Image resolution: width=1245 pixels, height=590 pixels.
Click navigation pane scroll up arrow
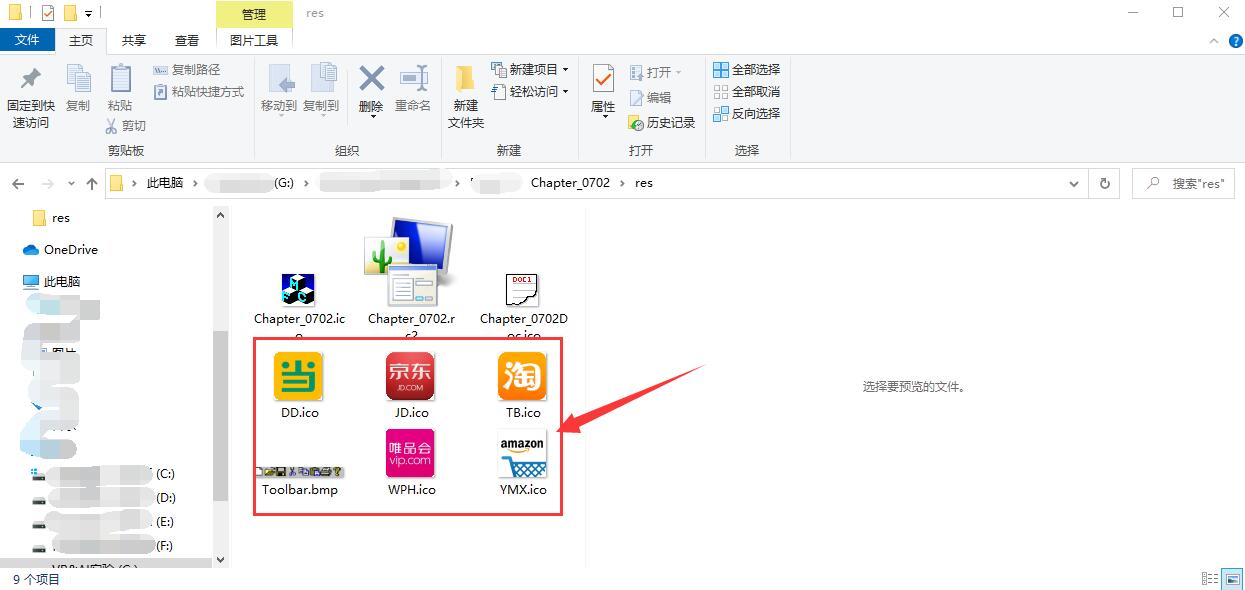(221, 215)
